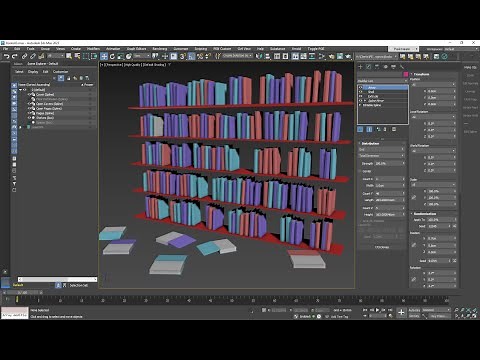Open the Modifier List dropdown
The height and width of the screenshot is (360, 480).
coord(382,81)
